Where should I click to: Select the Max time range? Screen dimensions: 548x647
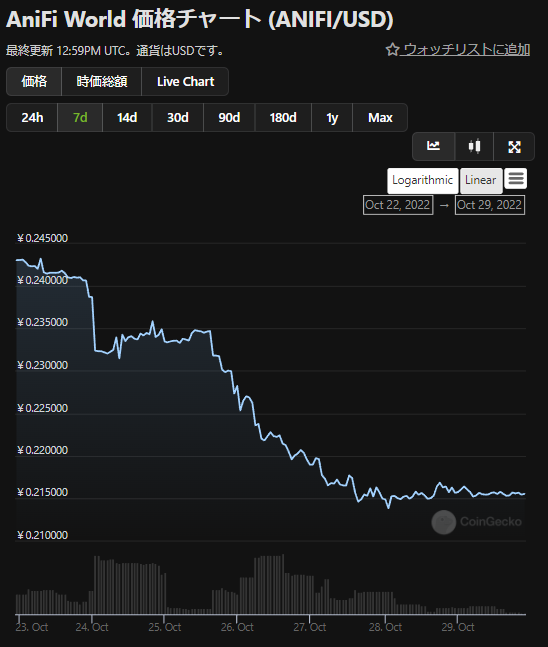380,118
